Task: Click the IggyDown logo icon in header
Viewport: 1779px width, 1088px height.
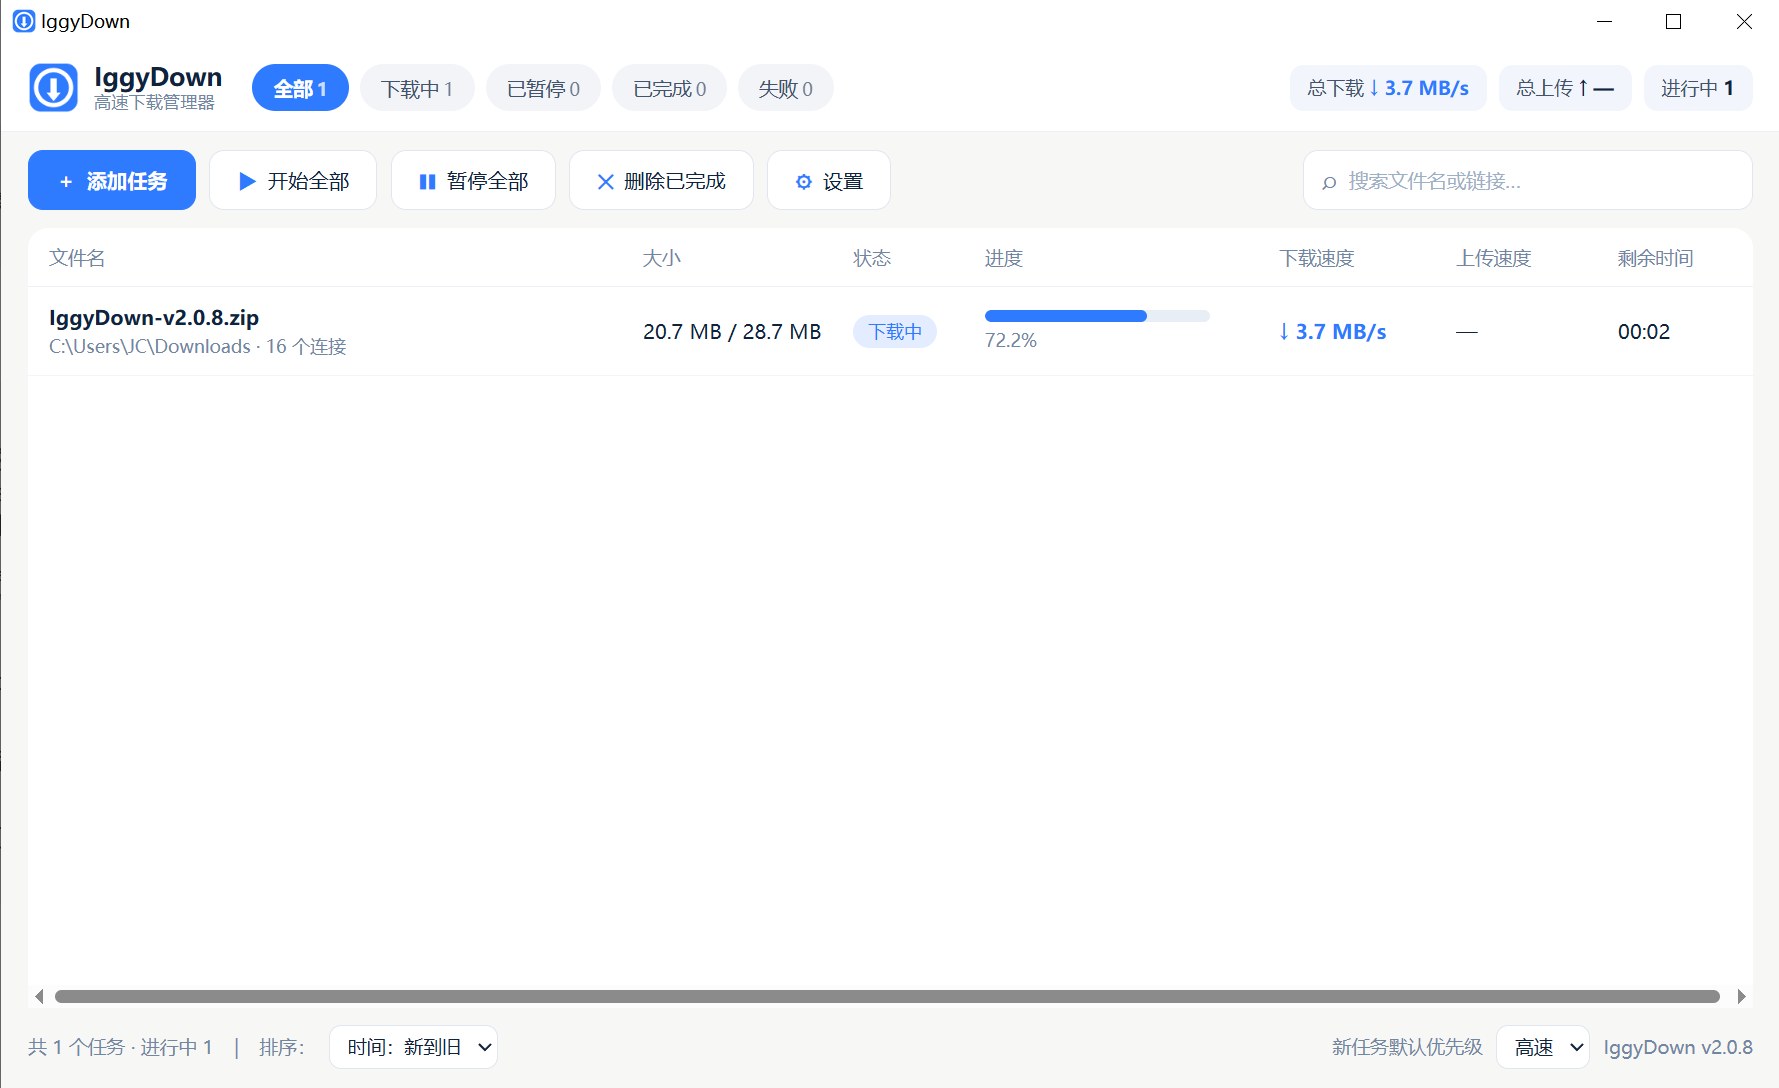Action: (x=53, y=88)
